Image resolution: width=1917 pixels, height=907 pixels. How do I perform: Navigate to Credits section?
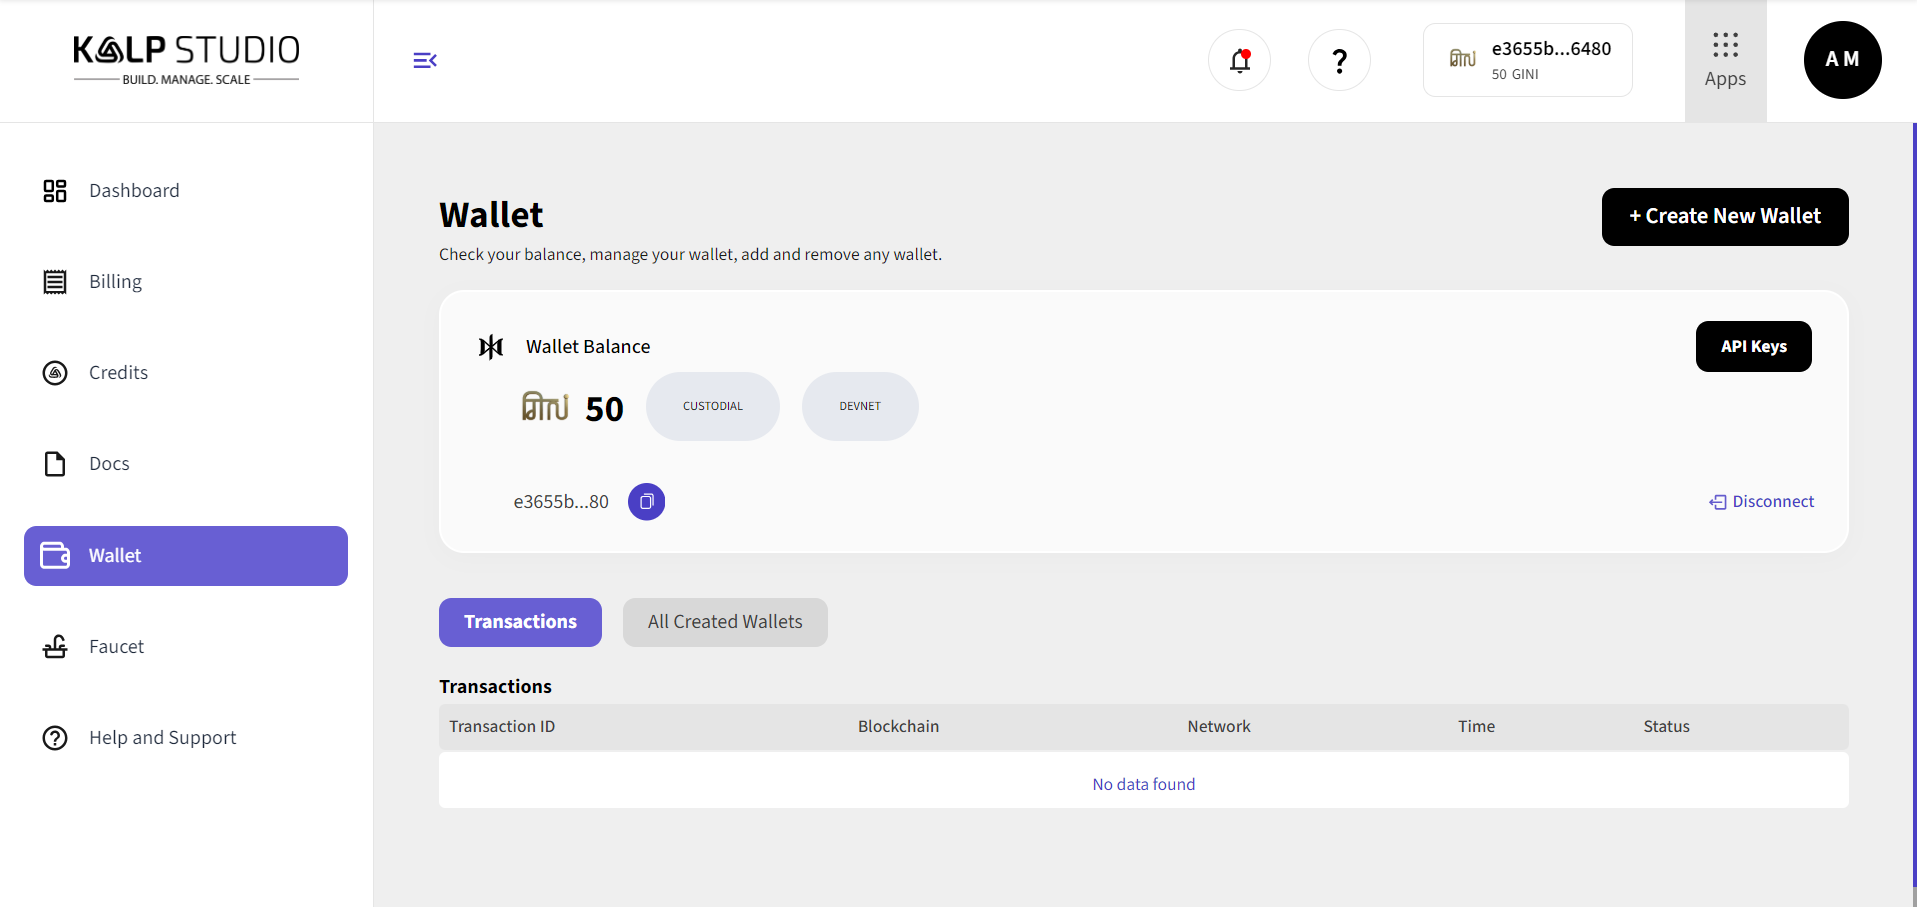pos(118,373)
